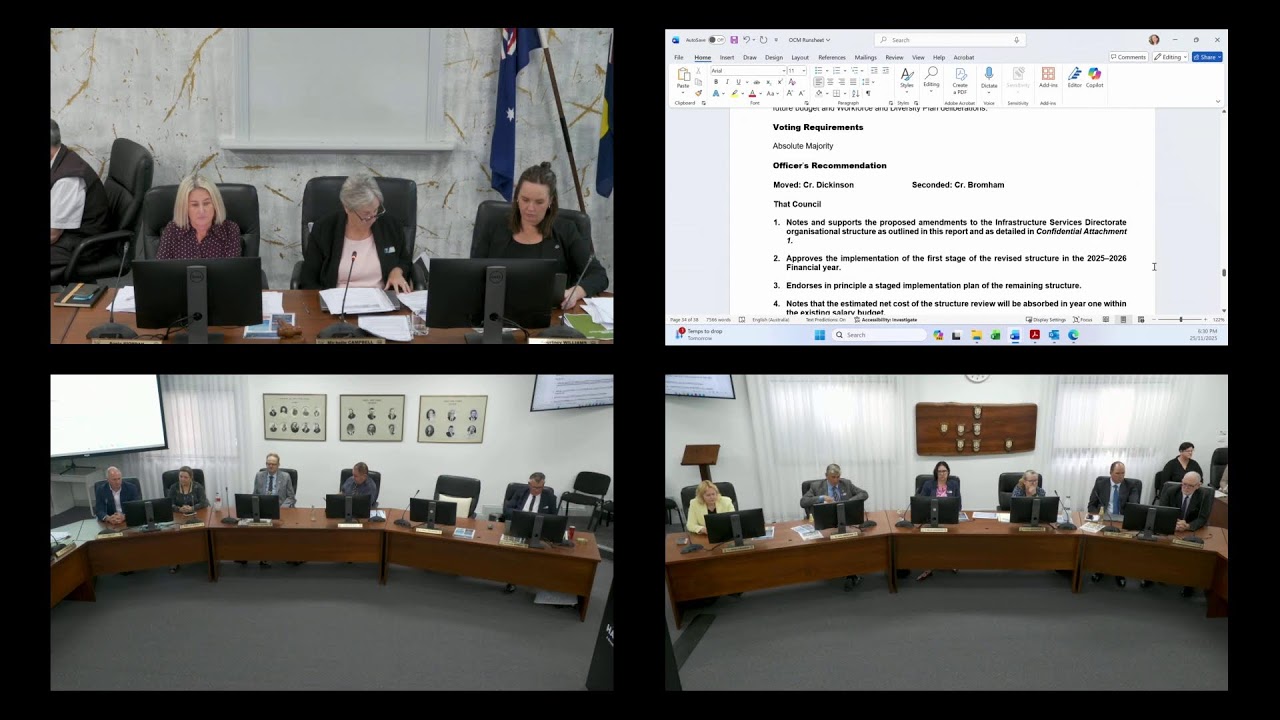The height and width of the screenshot is (720, 1280).
Task: Open Microsoft Edge from the taskbar
Action: tap(1073, 335)
